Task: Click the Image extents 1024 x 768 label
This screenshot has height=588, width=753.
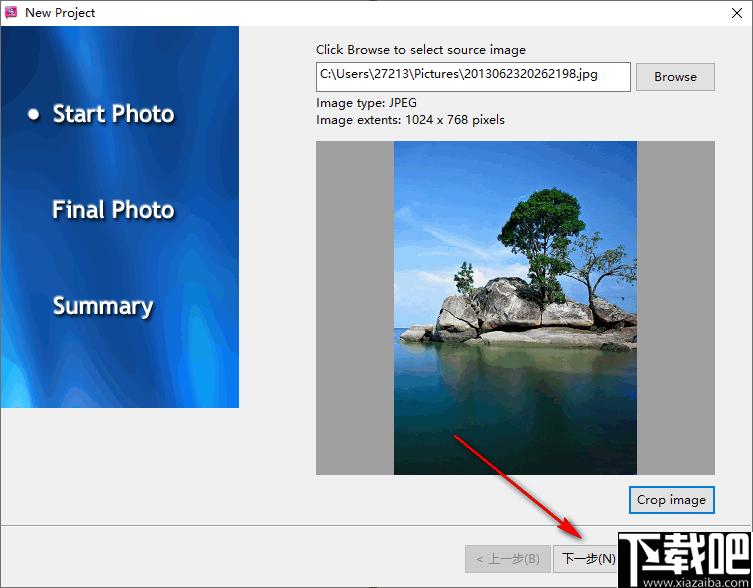Action: (410, 120)
